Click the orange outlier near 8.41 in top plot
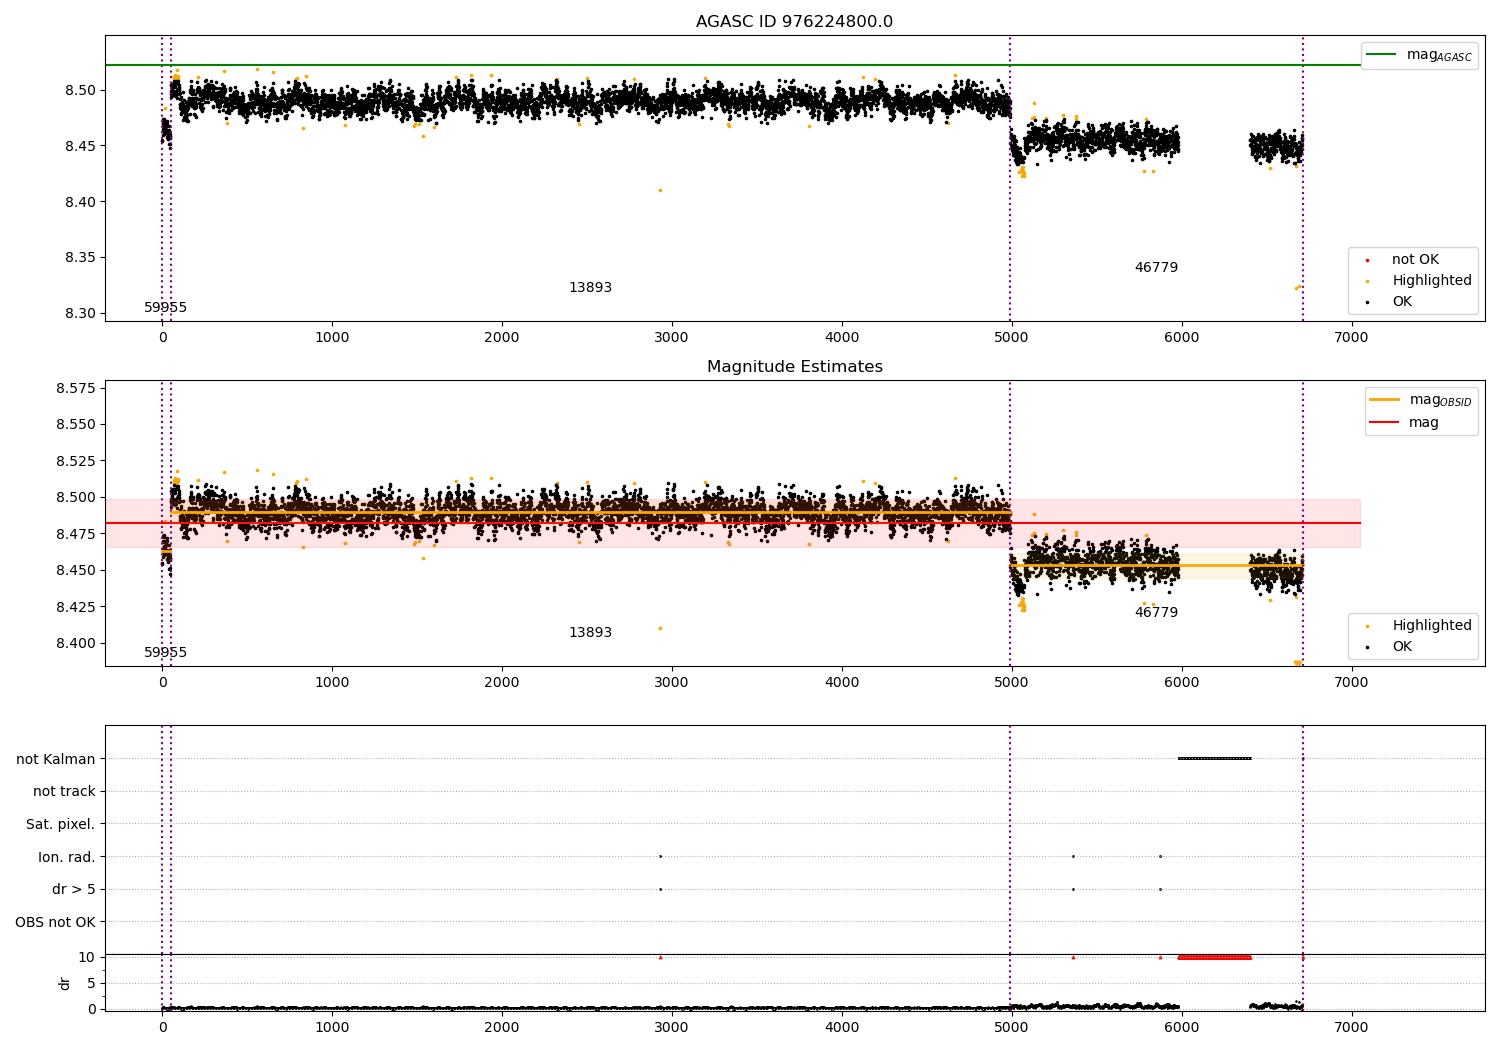This screenshot has width=1500, height=1050. pos(660,190)
